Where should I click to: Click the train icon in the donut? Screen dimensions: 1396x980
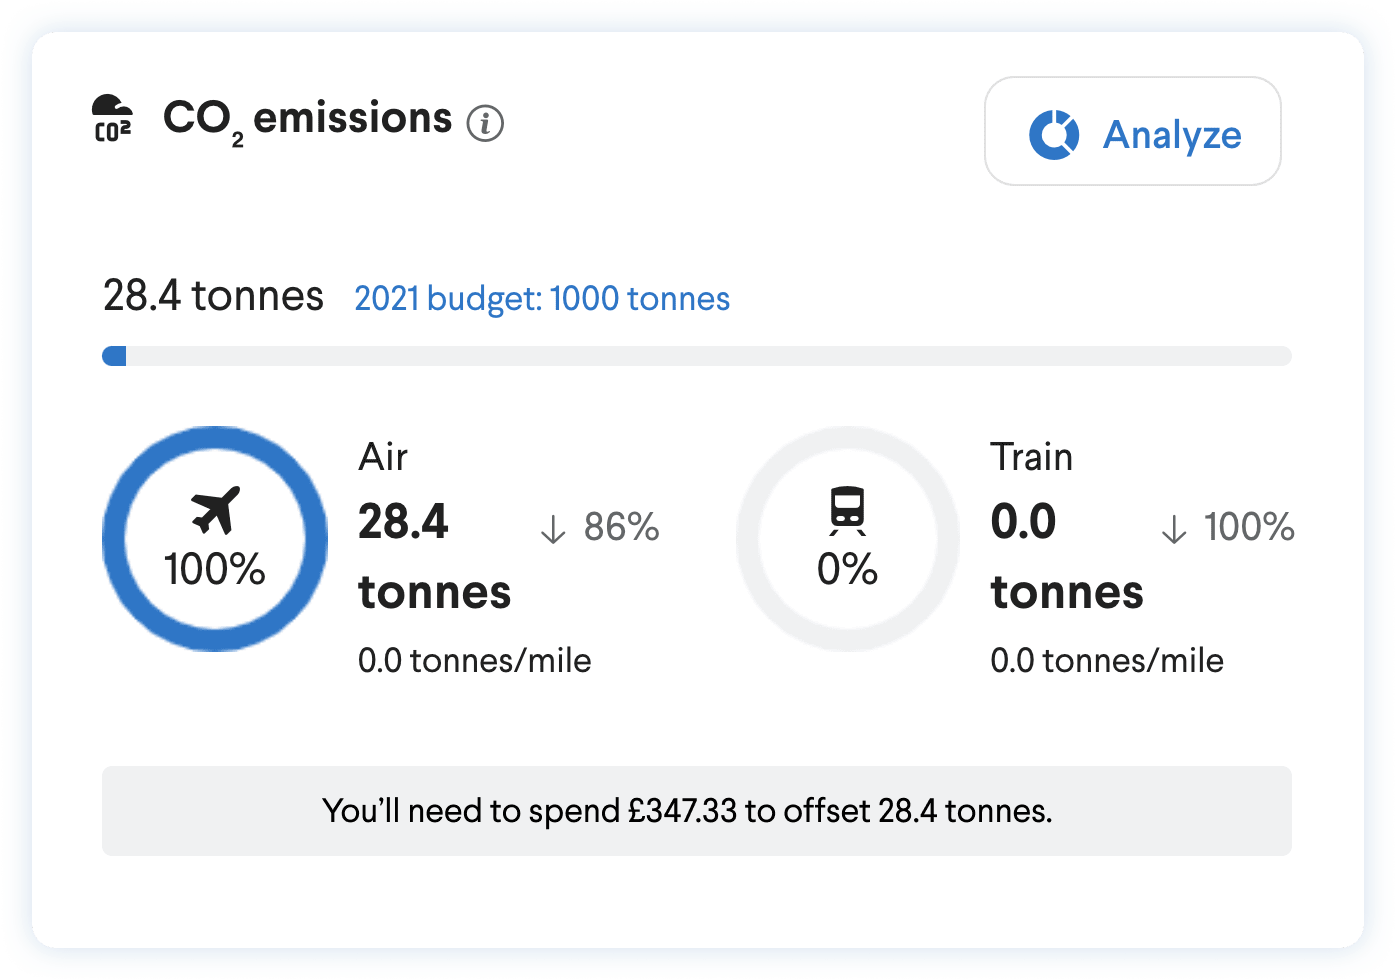tap(847, 511)
